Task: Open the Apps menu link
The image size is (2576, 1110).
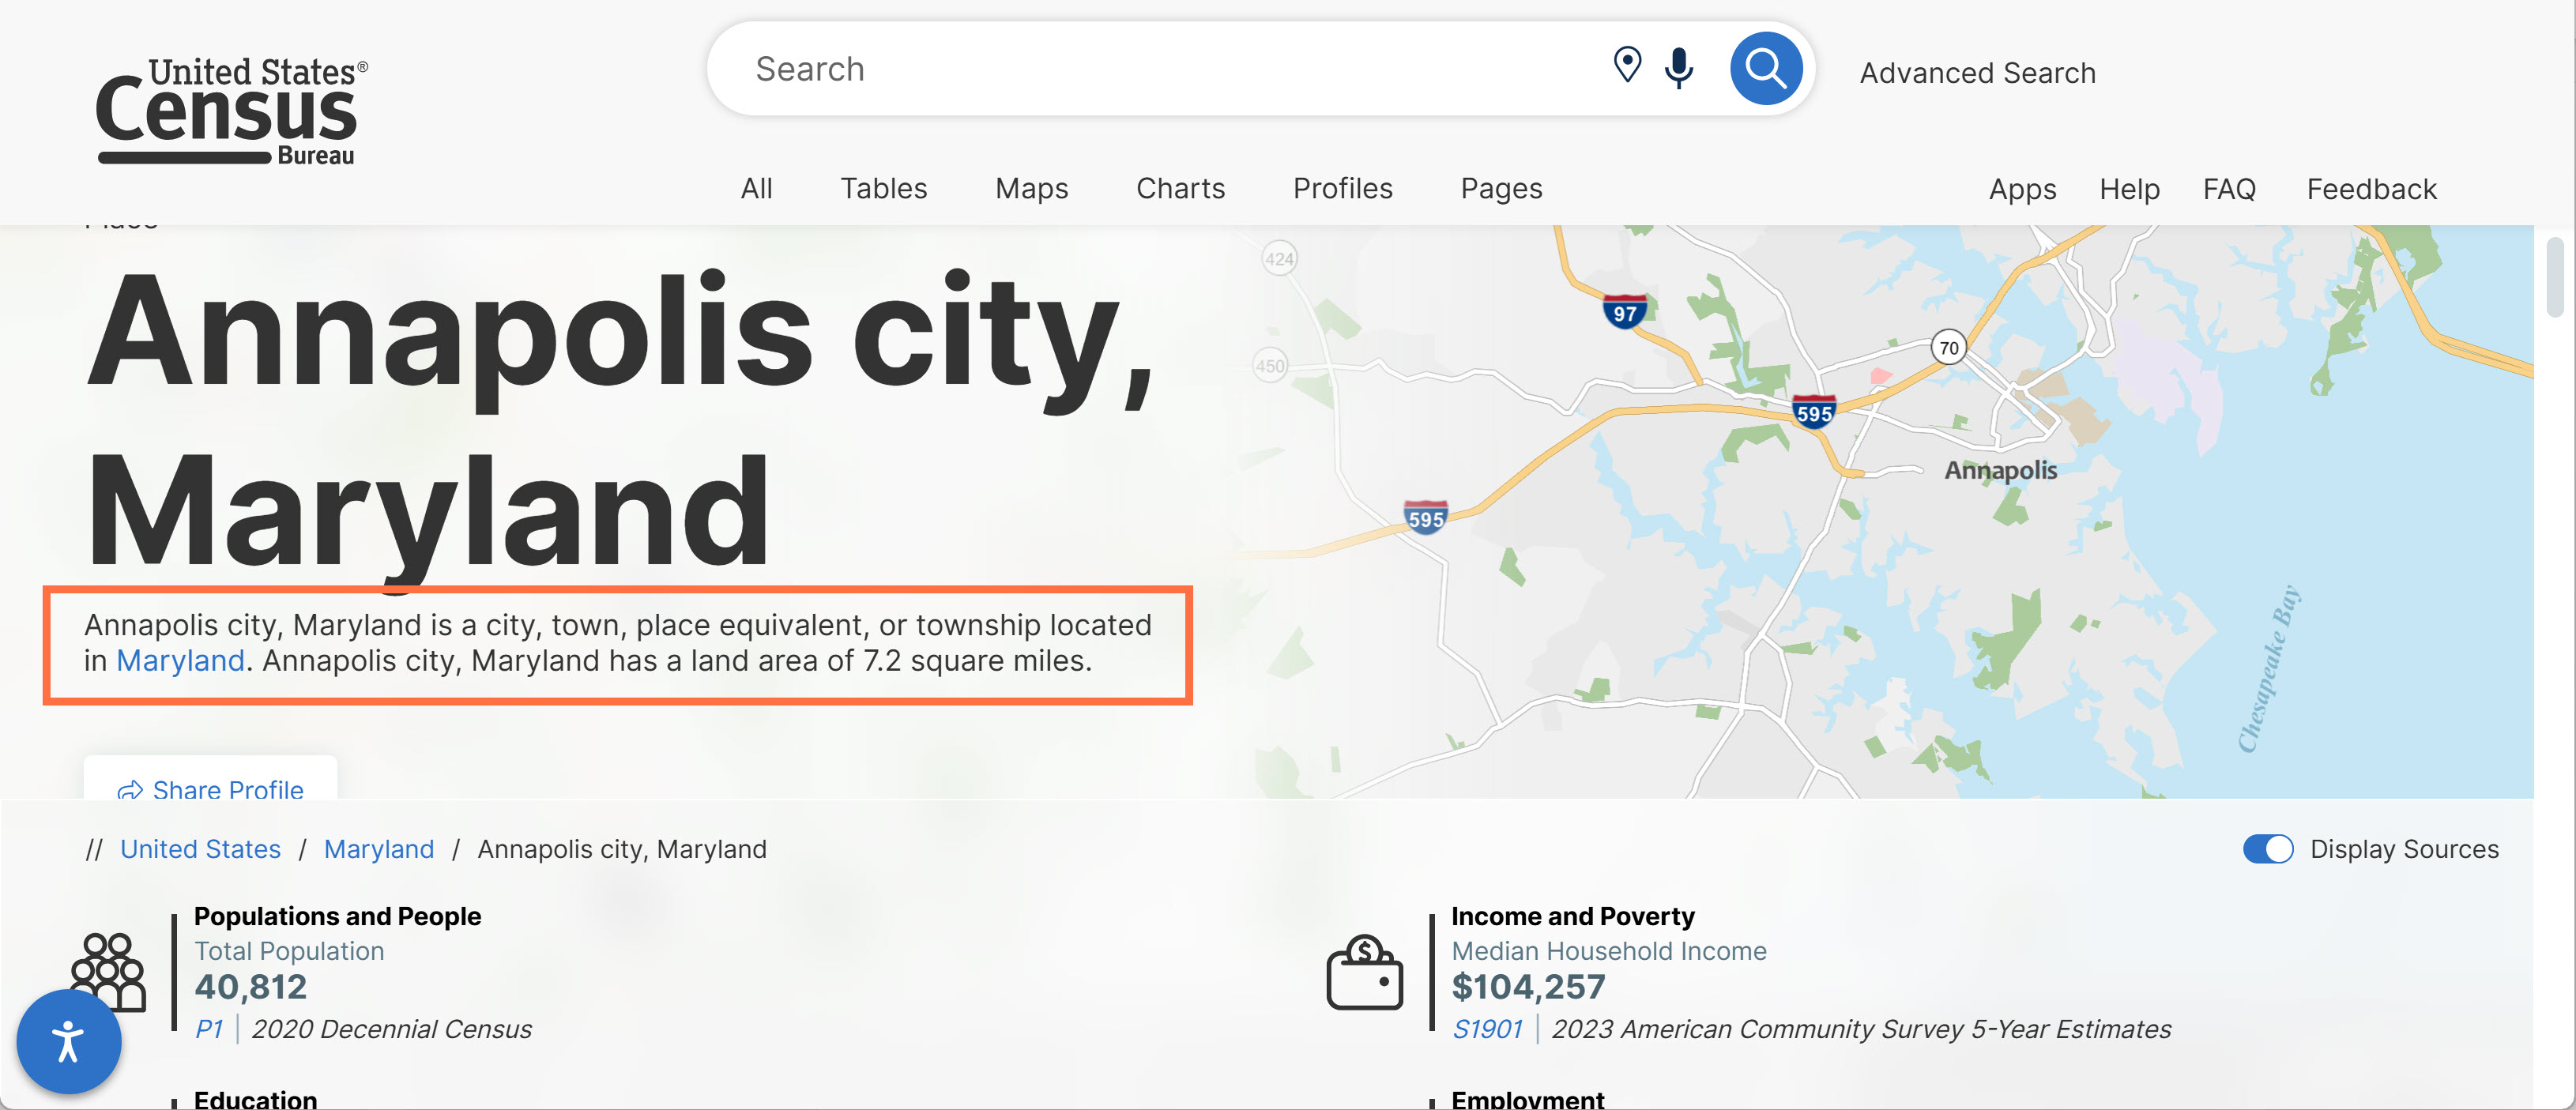Action: pyautogui.click(x=2022, y=189)
